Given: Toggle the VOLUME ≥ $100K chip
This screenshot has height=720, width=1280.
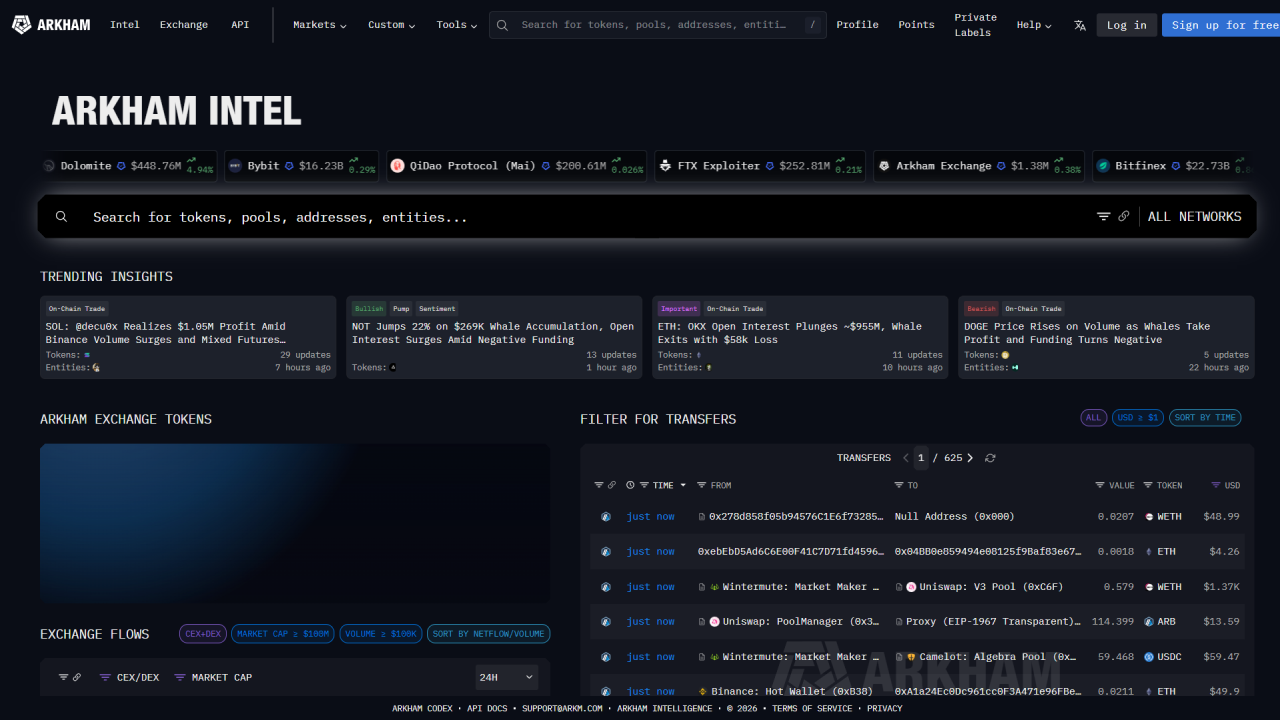Looking at the screenshot, I should pyautogui.click(x=381, y=634).
